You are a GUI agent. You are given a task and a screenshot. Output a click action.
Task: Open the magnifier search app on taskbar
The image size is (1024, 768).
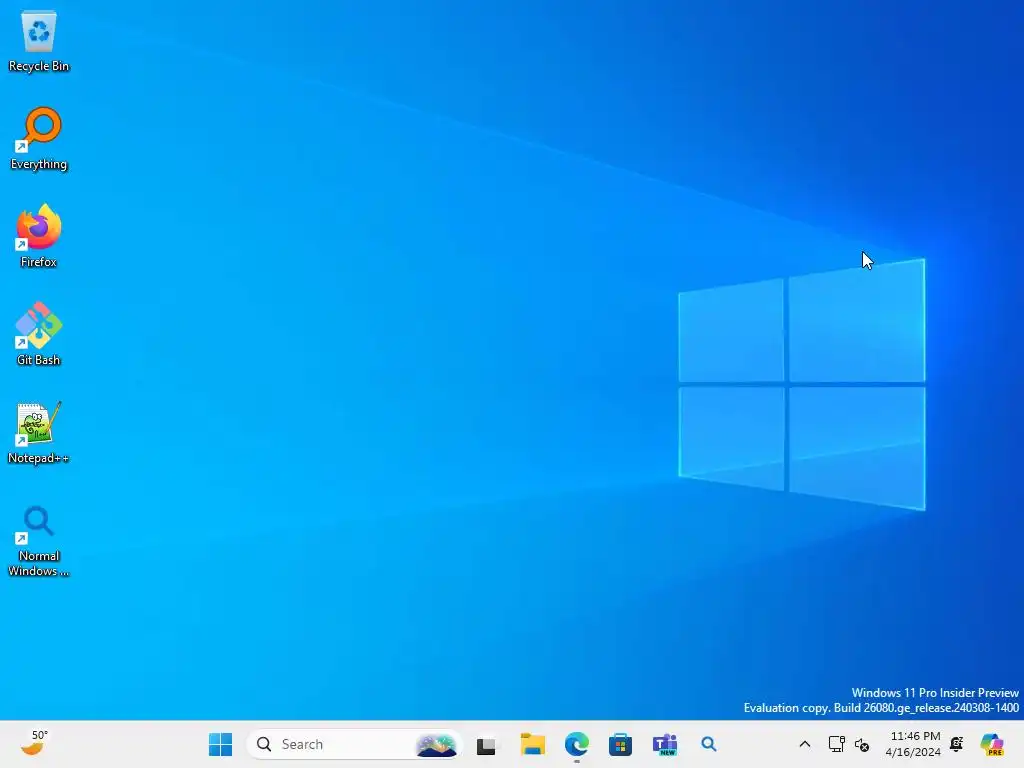709,744
